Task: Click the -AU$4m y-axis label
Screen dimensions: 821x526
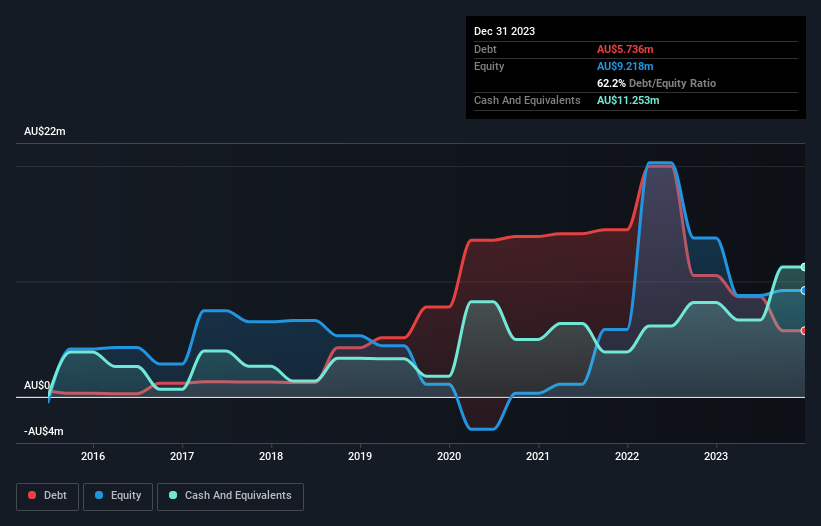Action: (x=43, y=431)
